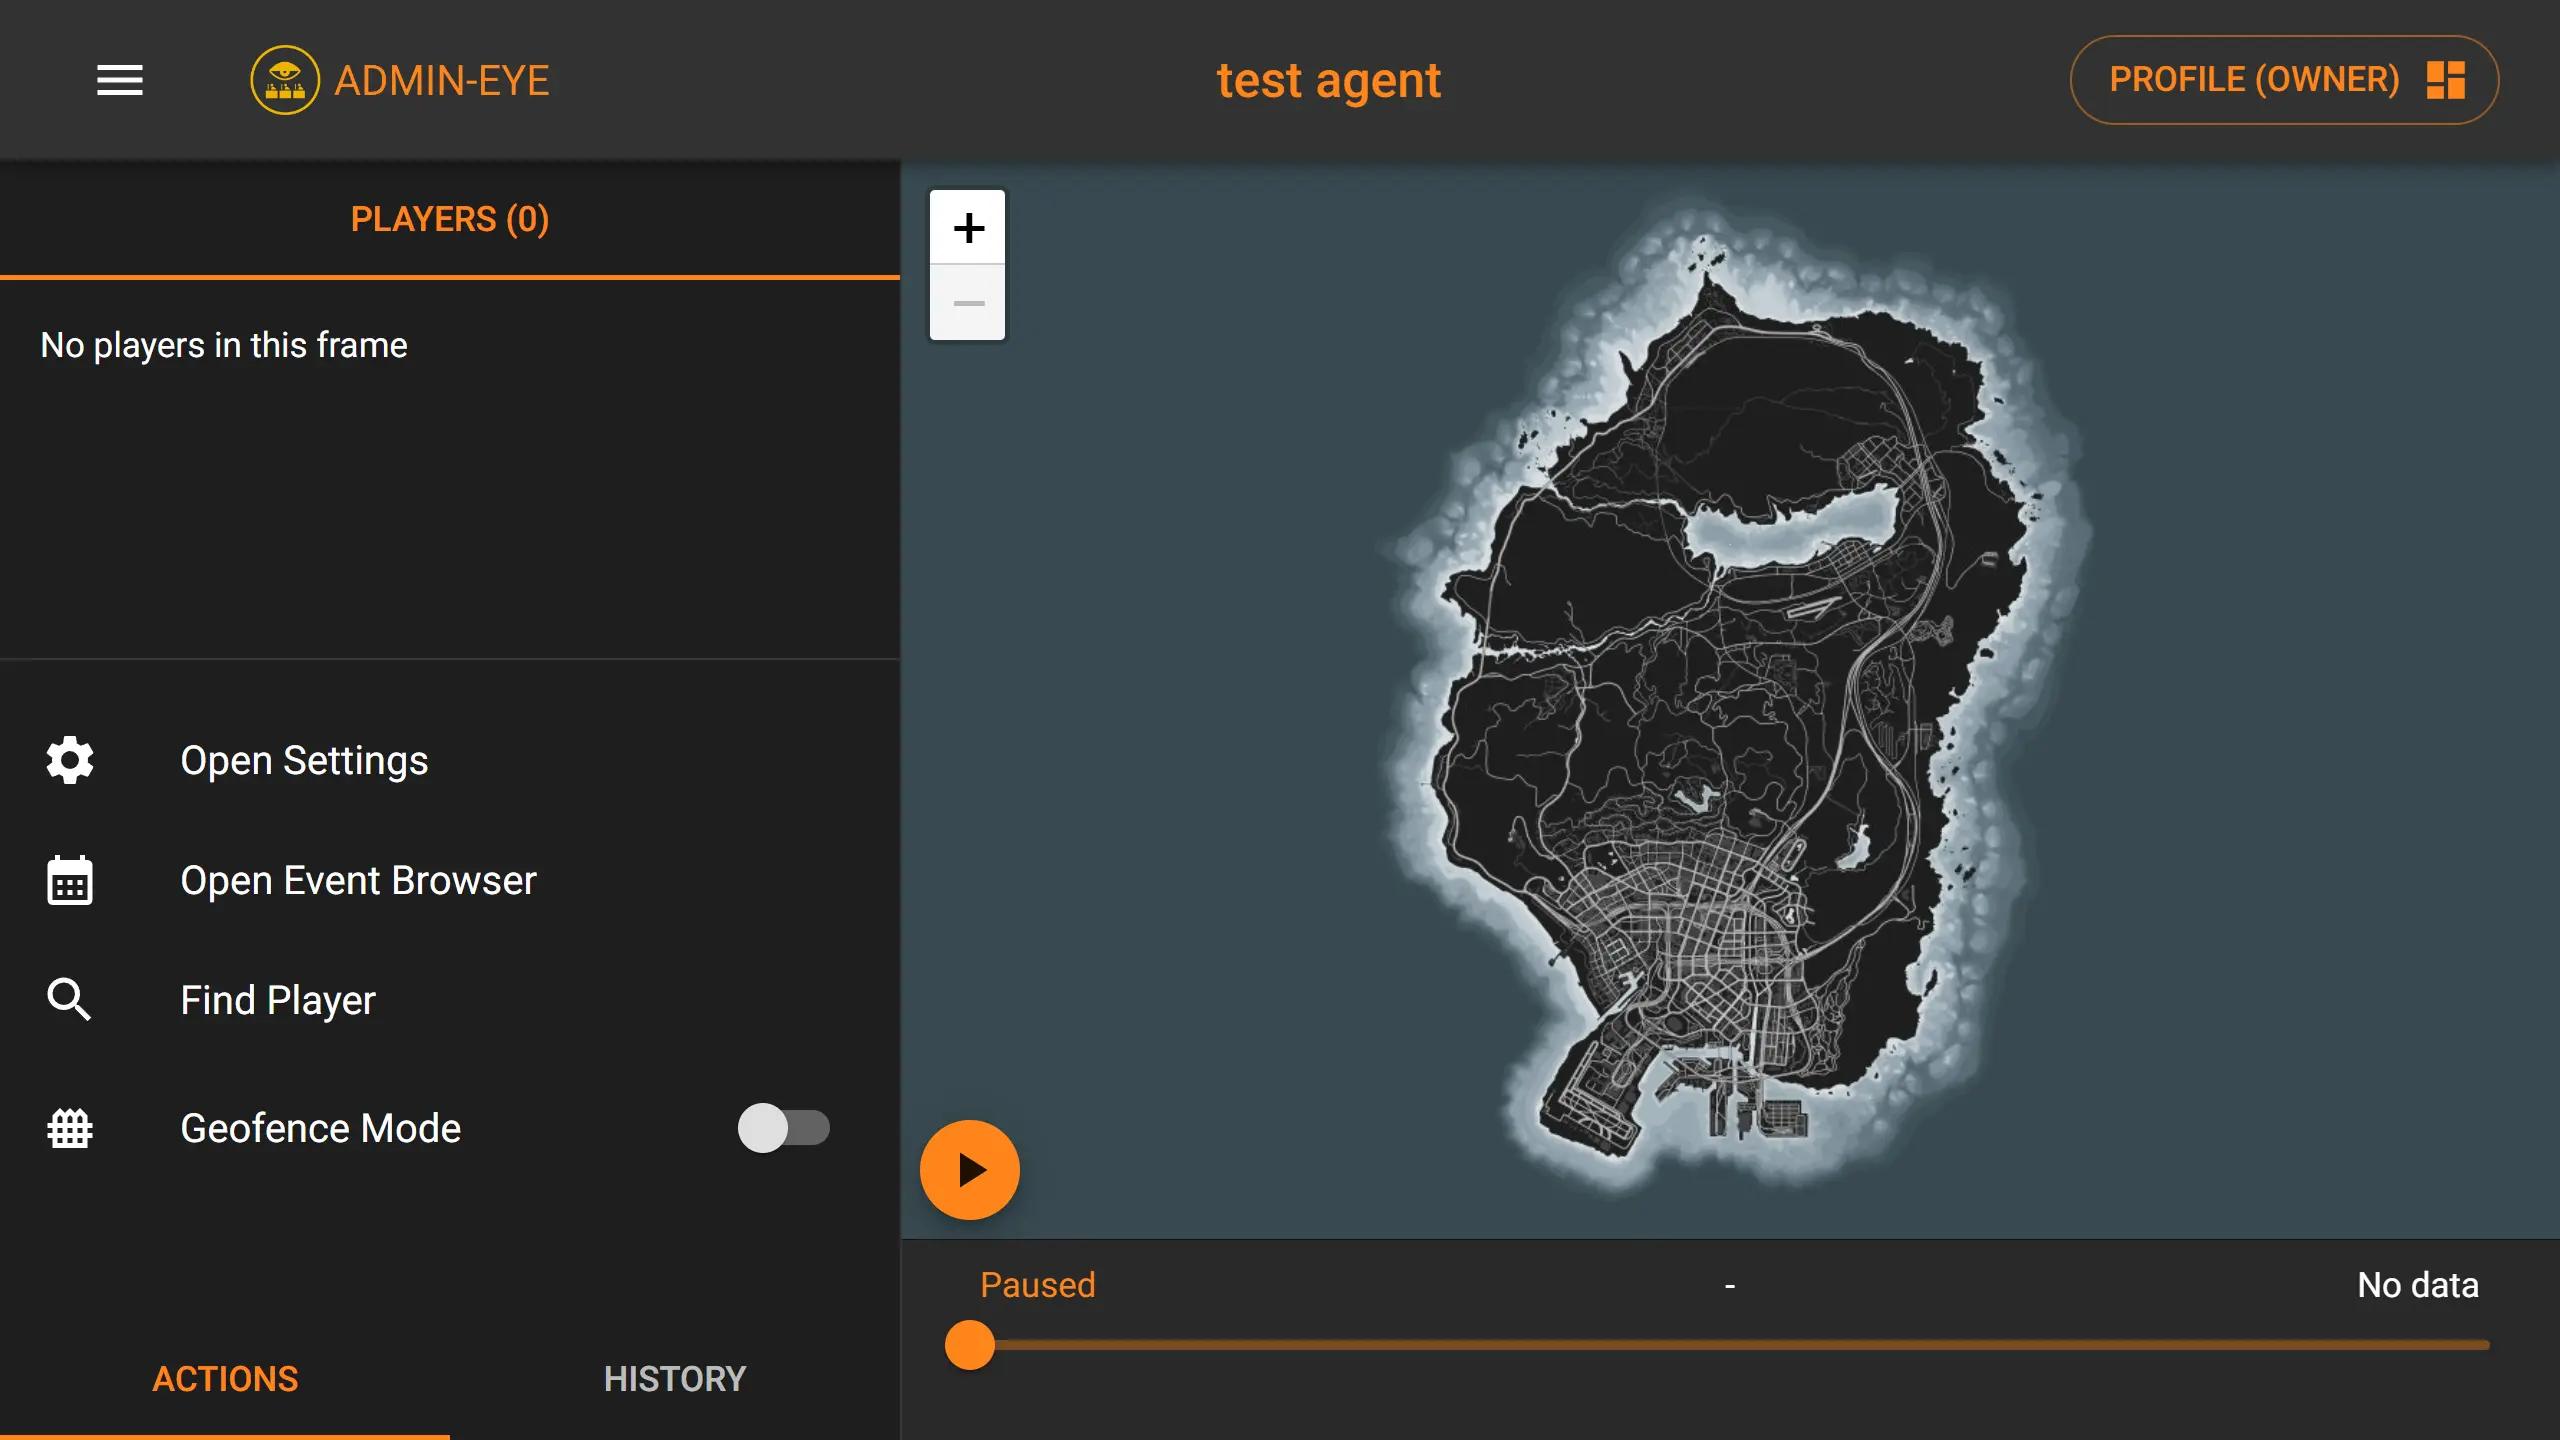The image size is (2560, 1440).
Task: Click the geofence grid icon
Action: pyautogui.click(x=70, y=1128)
